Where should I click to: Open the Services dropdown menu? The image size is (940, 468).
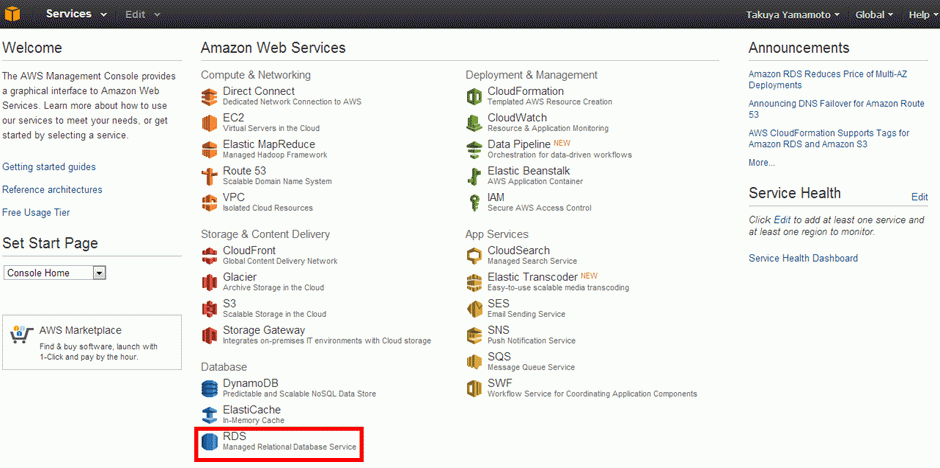tap(76, 14)
